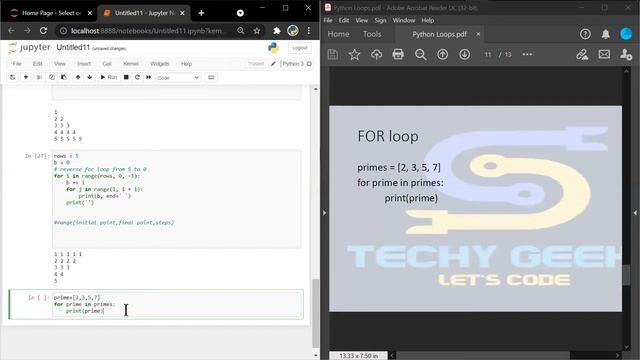Open Acrobat Window menu
640x360 pixels.
[x=404, y=20]
